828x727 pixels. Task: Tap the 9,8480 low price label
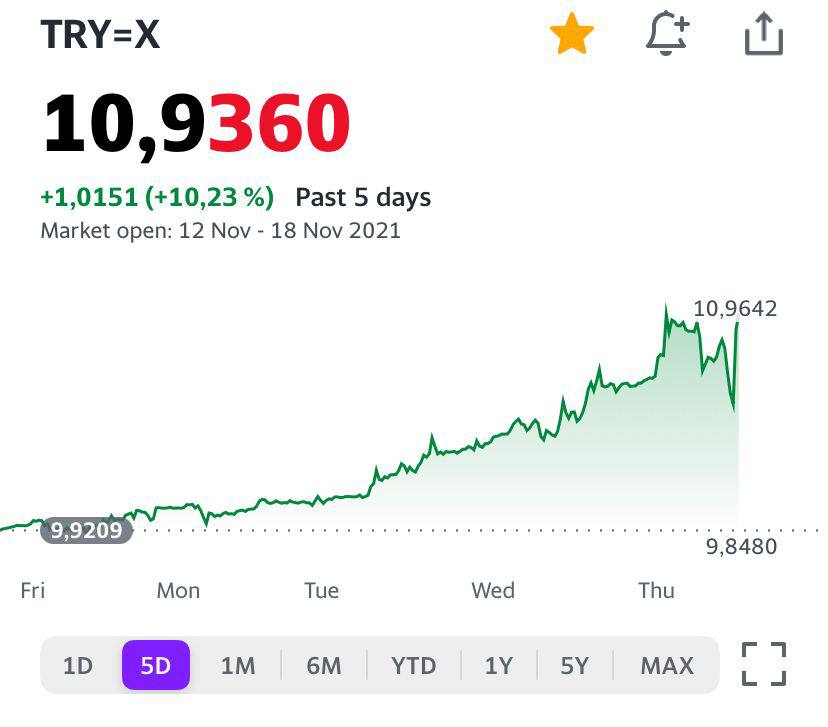point(740,546)
